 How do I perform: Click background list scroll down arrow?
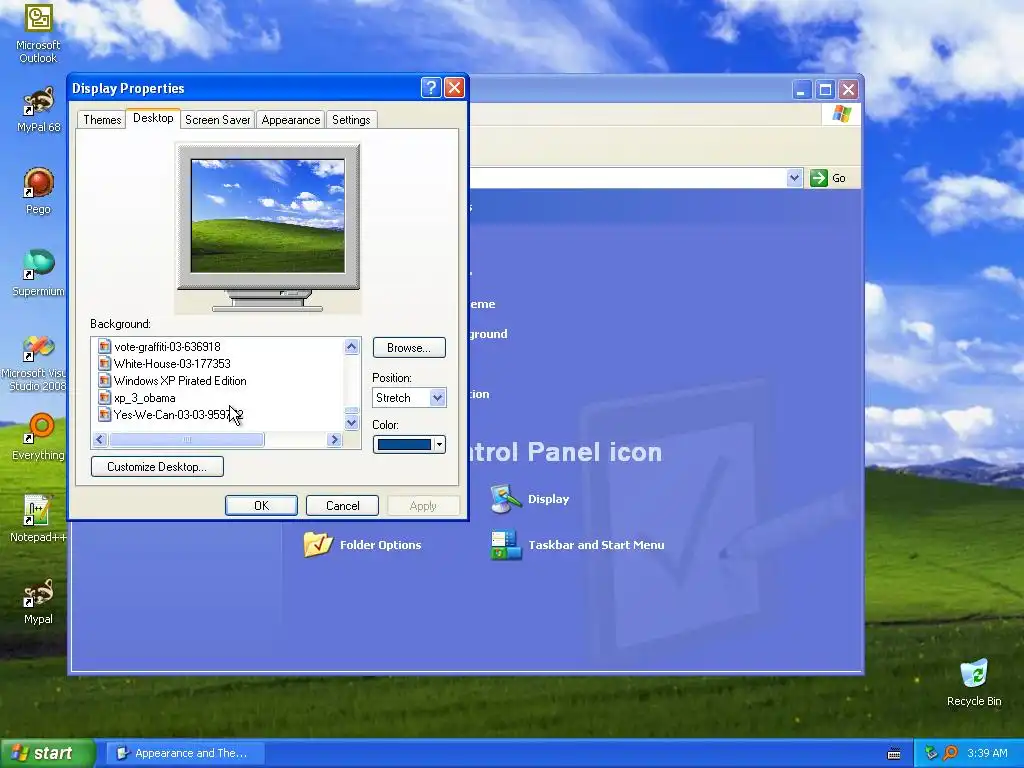(x=351, y=423)
